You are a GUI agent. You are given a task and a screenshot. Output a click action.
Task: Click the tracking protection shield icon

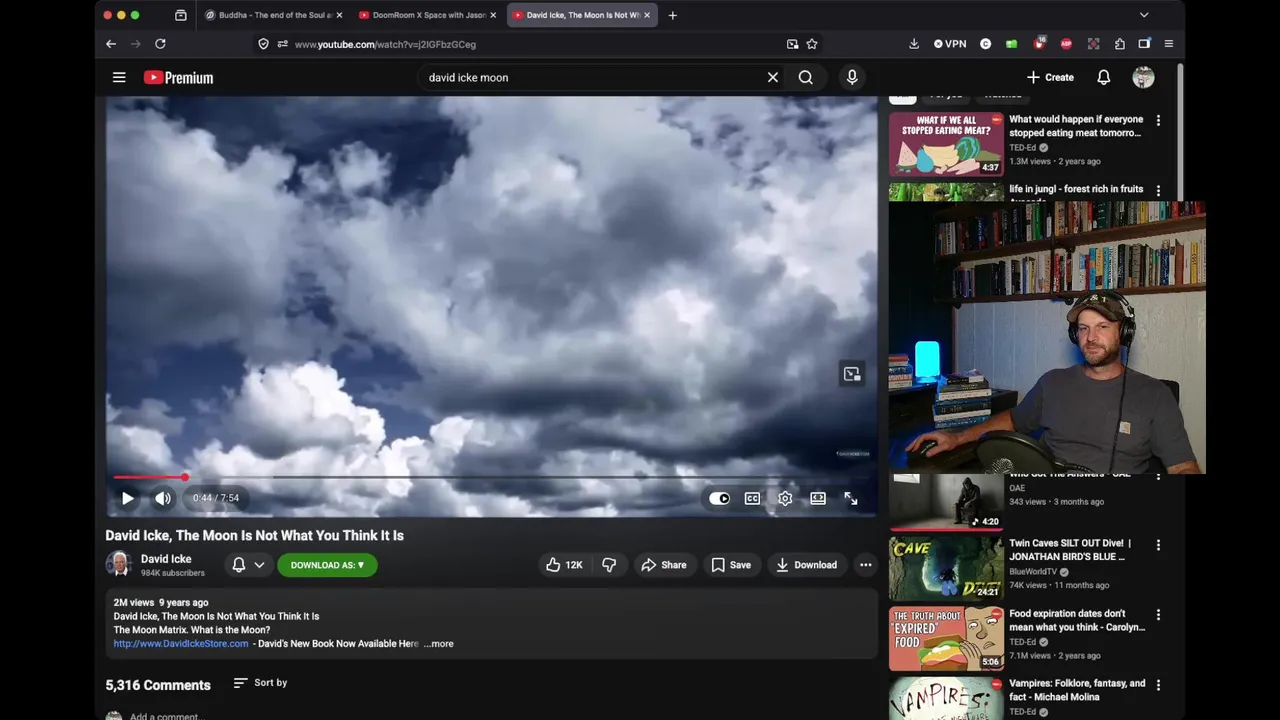point(263,44)
